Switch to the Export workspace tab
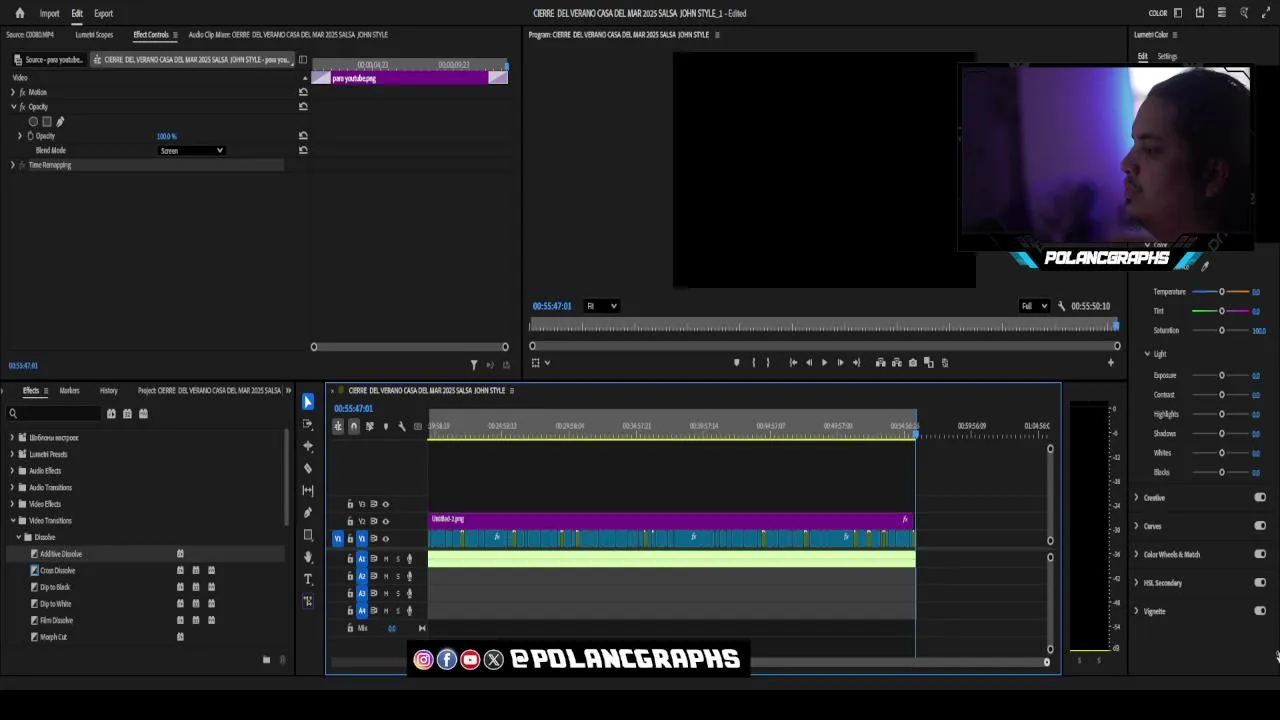Screen dimensions: 1280x720 (x=103, y=13)
